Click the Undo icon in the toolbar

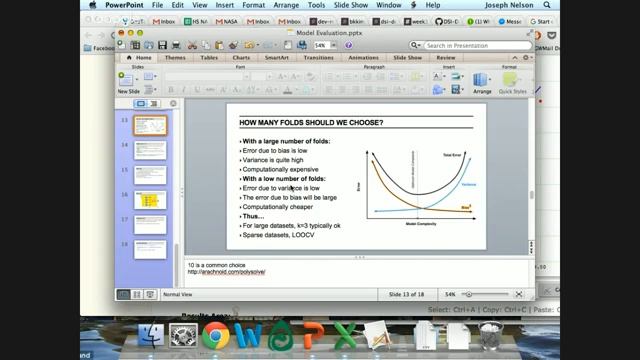point(249,45)
